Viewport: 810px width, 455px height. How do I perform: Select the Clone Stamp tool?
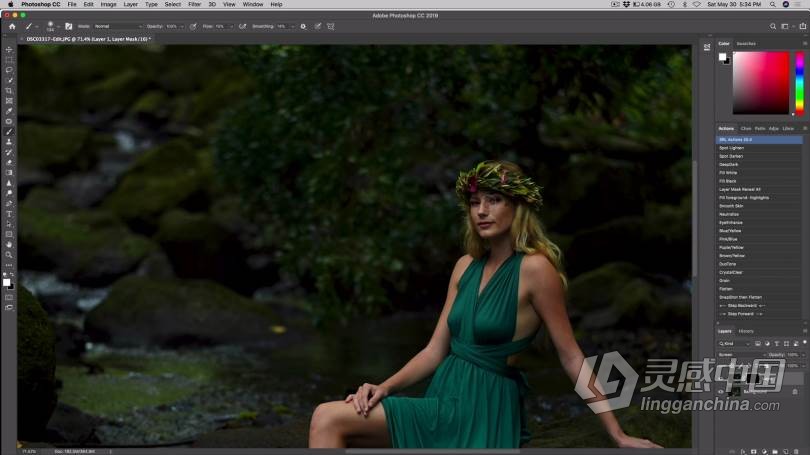coord(9,142)
